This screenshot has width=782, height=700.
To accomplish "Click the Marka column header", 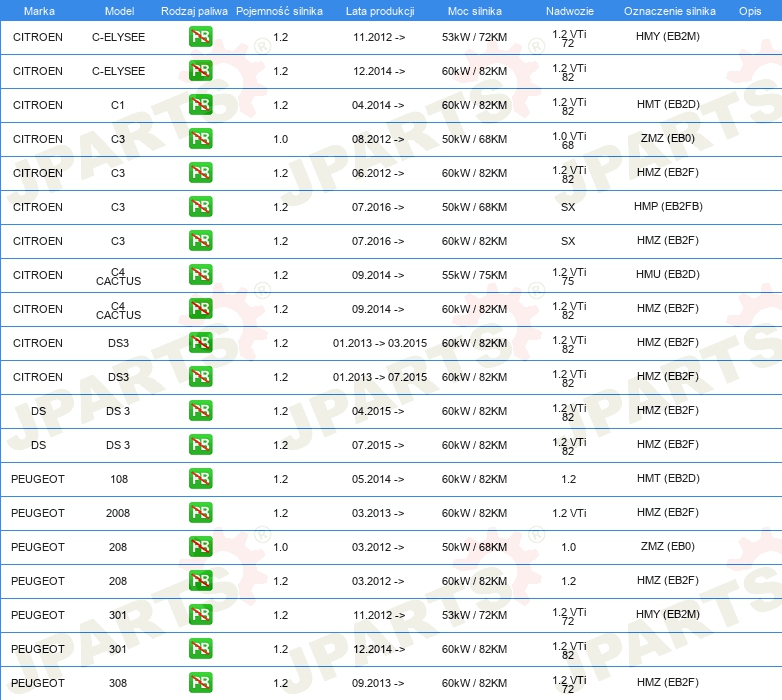I will [x=39, y=11].
